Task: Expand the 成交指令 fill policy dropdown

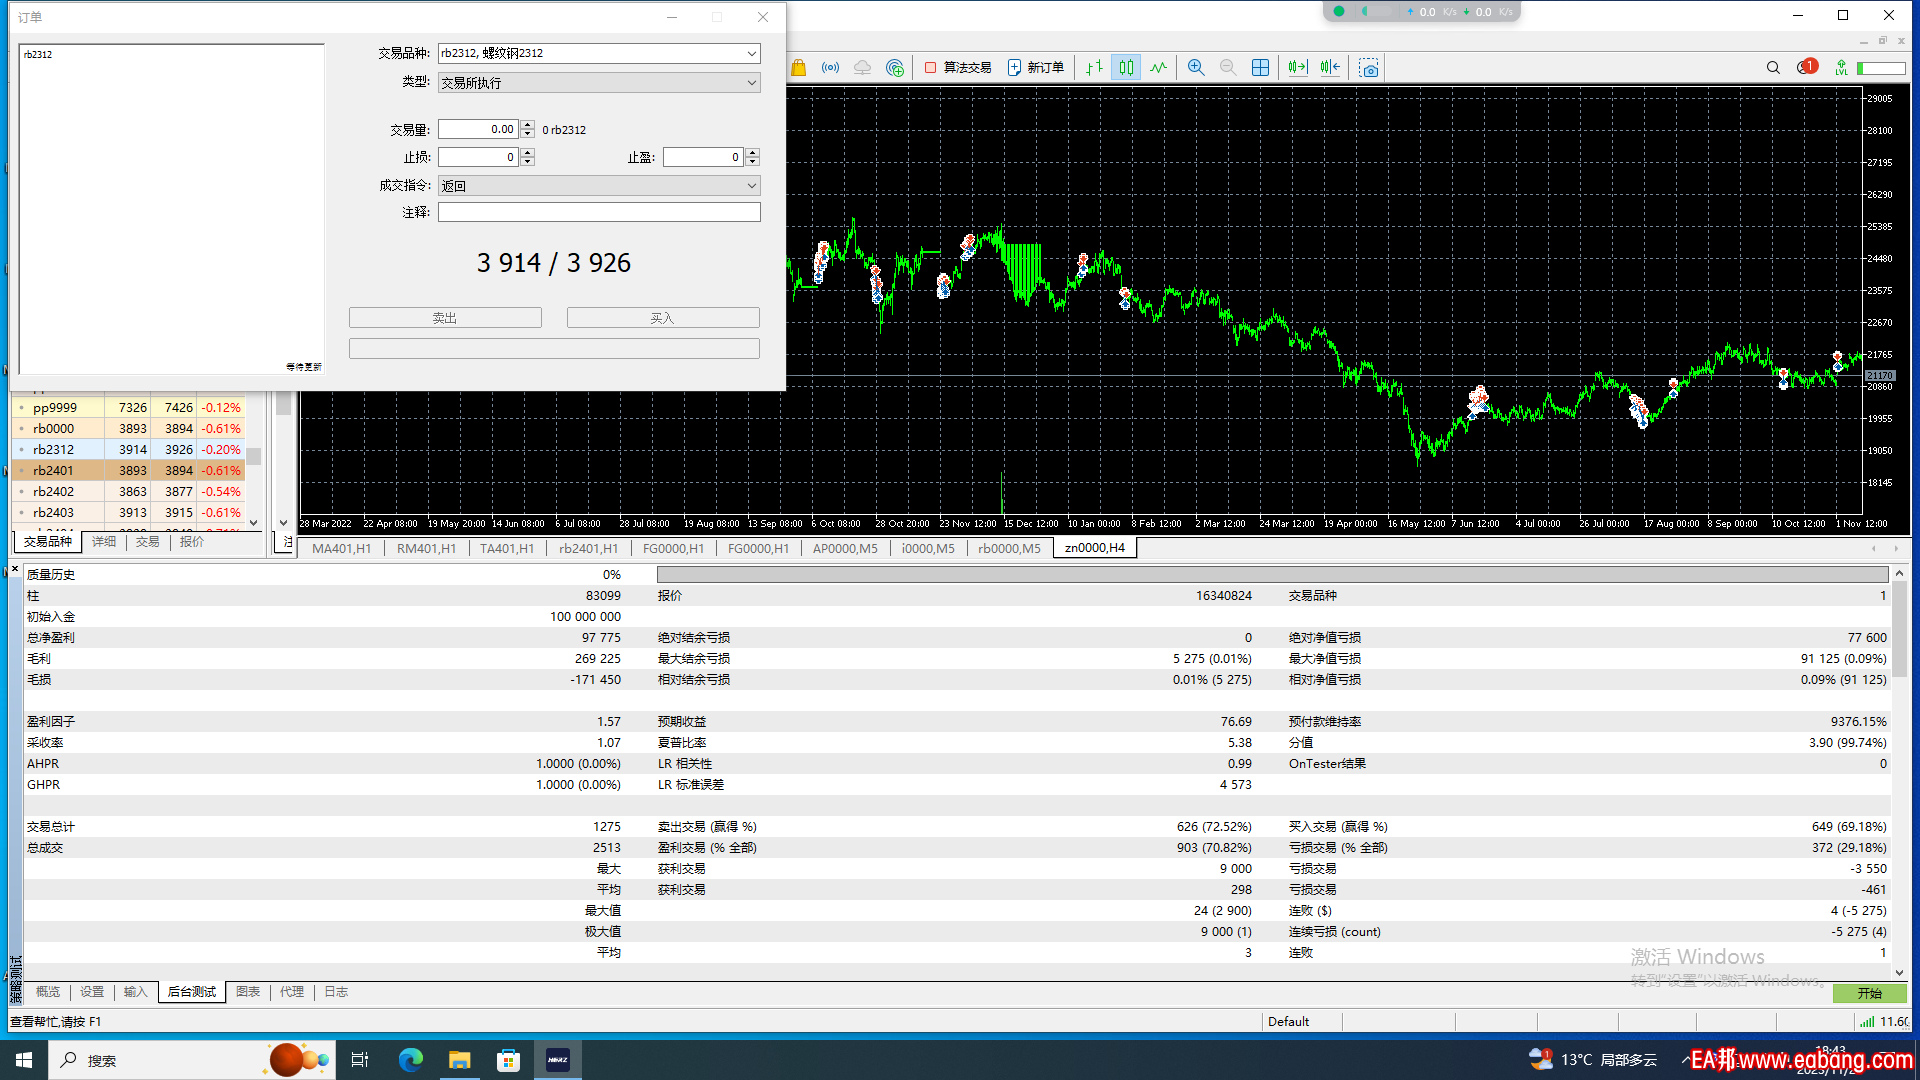Action: 751,186
